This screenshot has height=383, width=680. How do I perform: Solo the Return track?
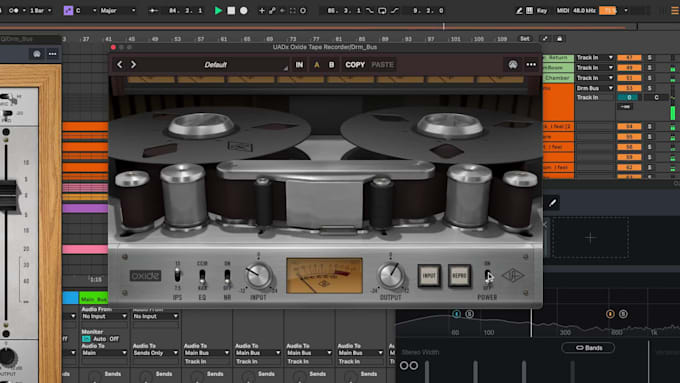650,57
